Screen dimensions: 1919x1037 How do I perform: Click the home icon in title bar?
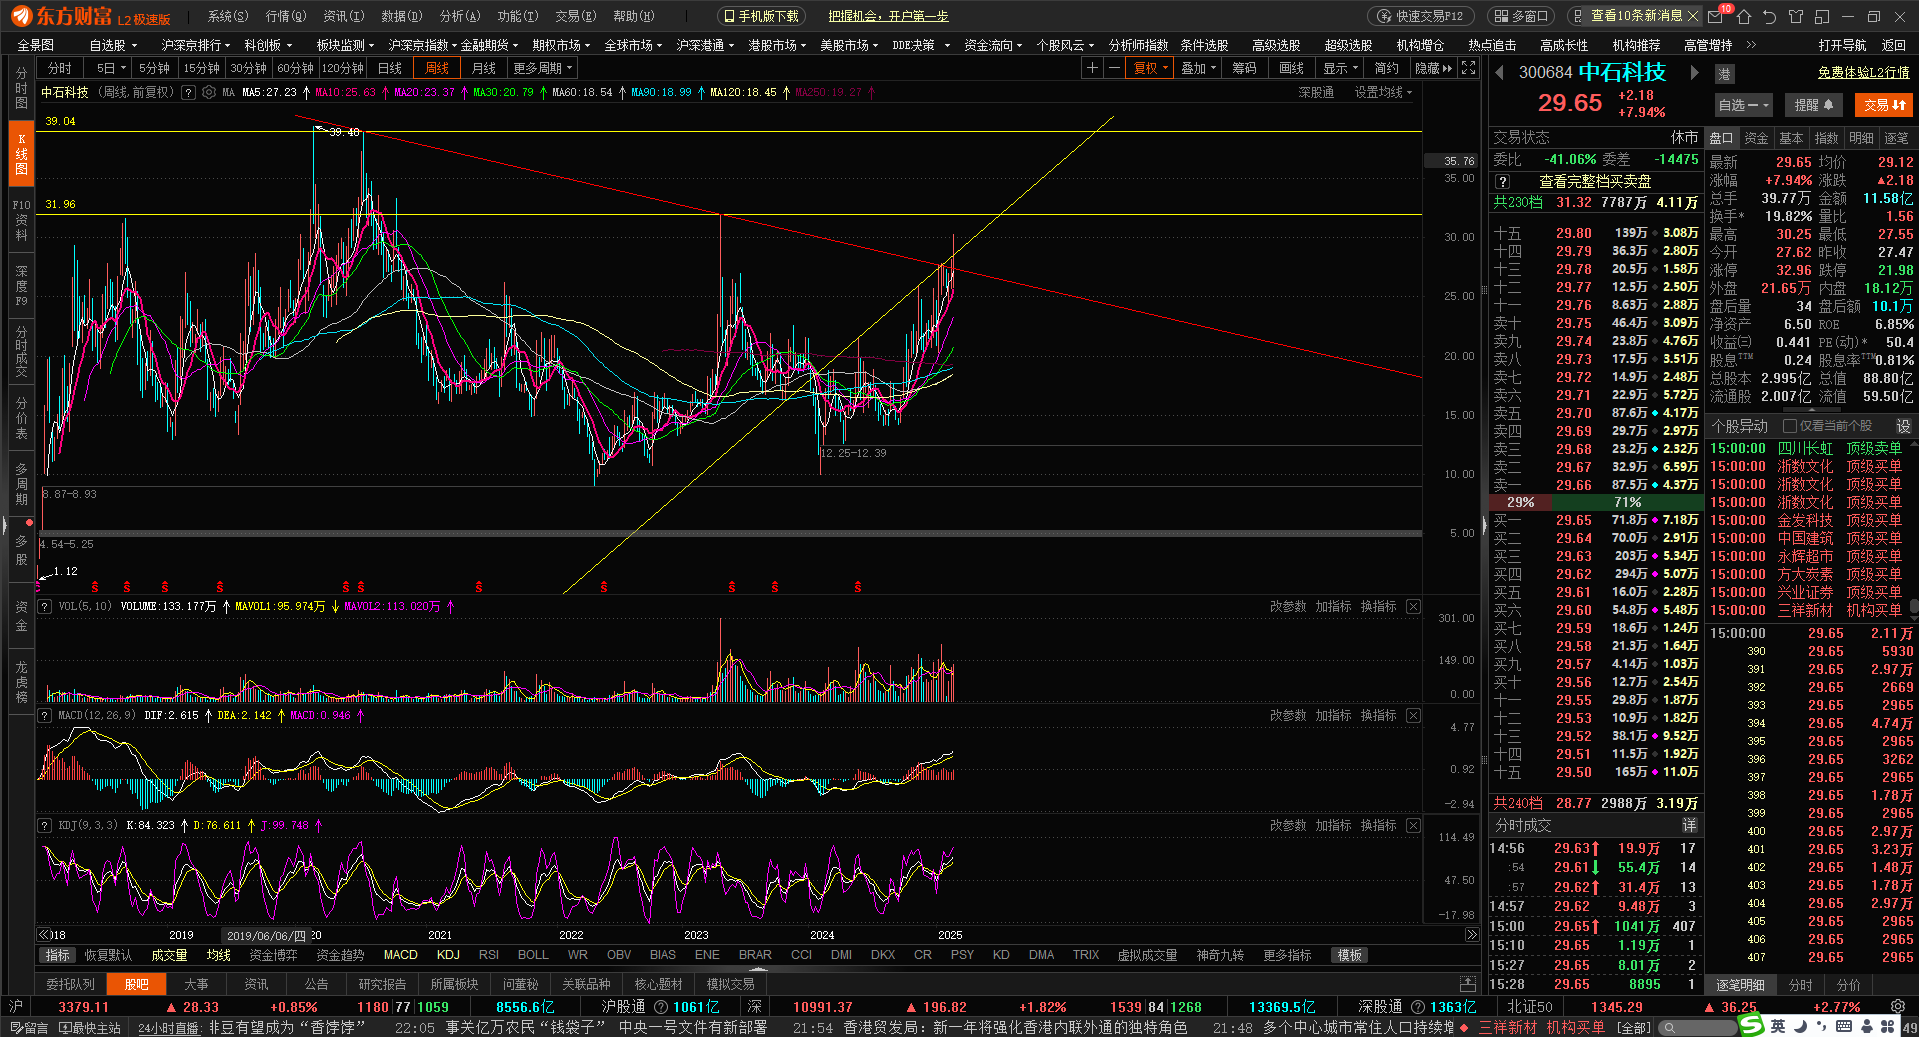coord(1744,16)
